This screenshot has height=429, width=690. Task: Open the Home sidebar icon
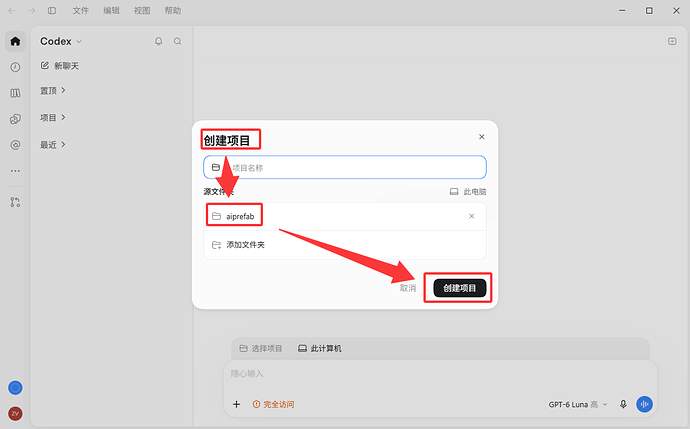click(x=15, y=41)
